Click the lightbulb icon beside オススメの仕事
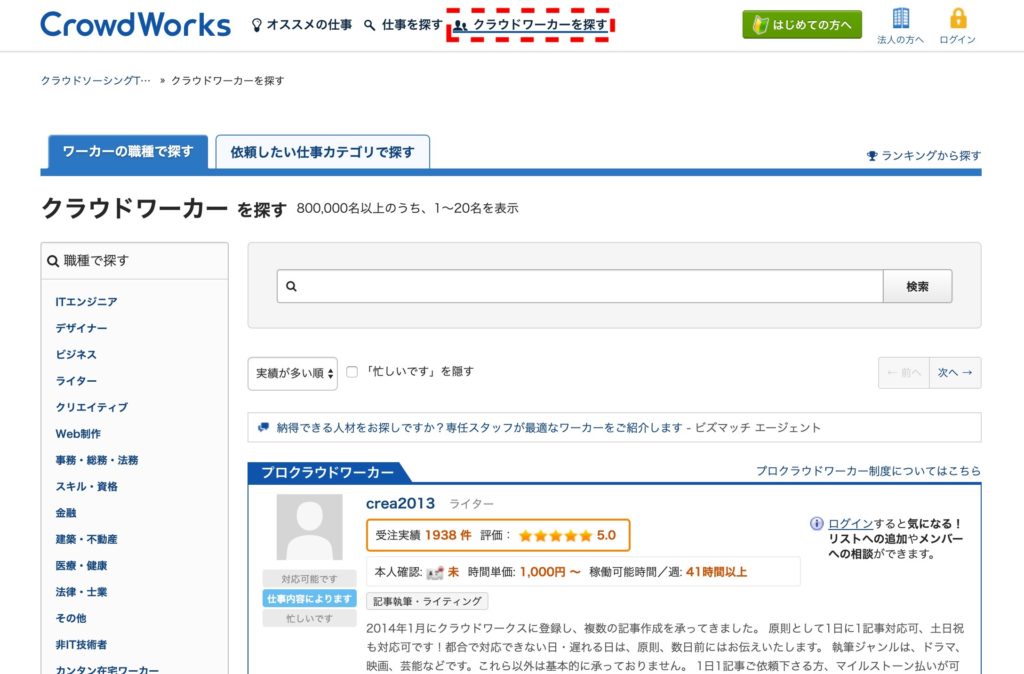This screenshot has width=1024, height=674. pyautogui.click(x=257, y=25)
